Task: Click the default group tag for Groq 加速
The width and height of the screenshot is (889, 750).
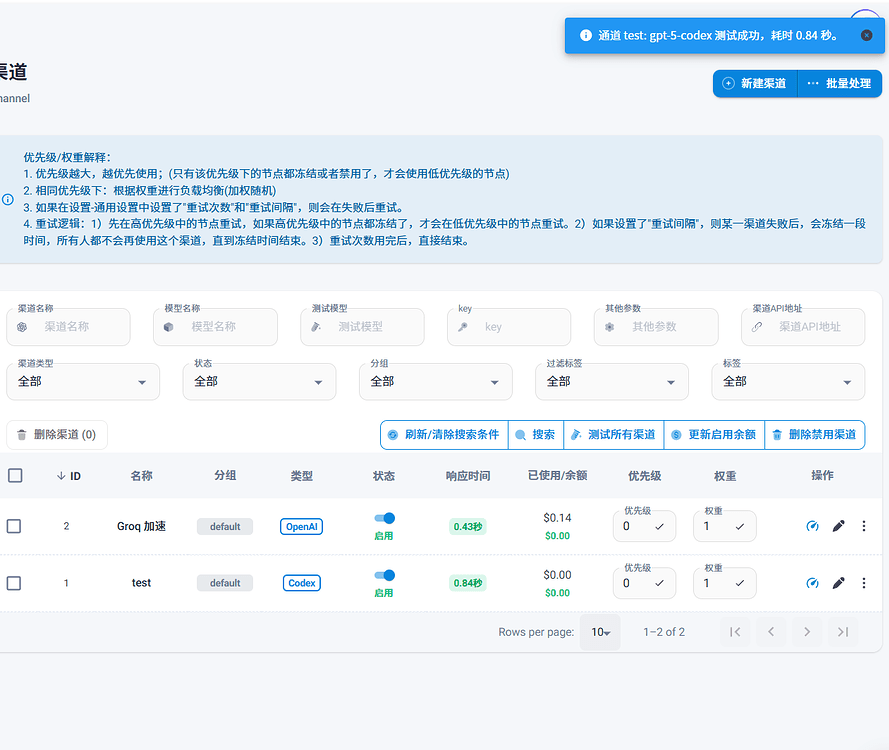Action: (225, 527)
